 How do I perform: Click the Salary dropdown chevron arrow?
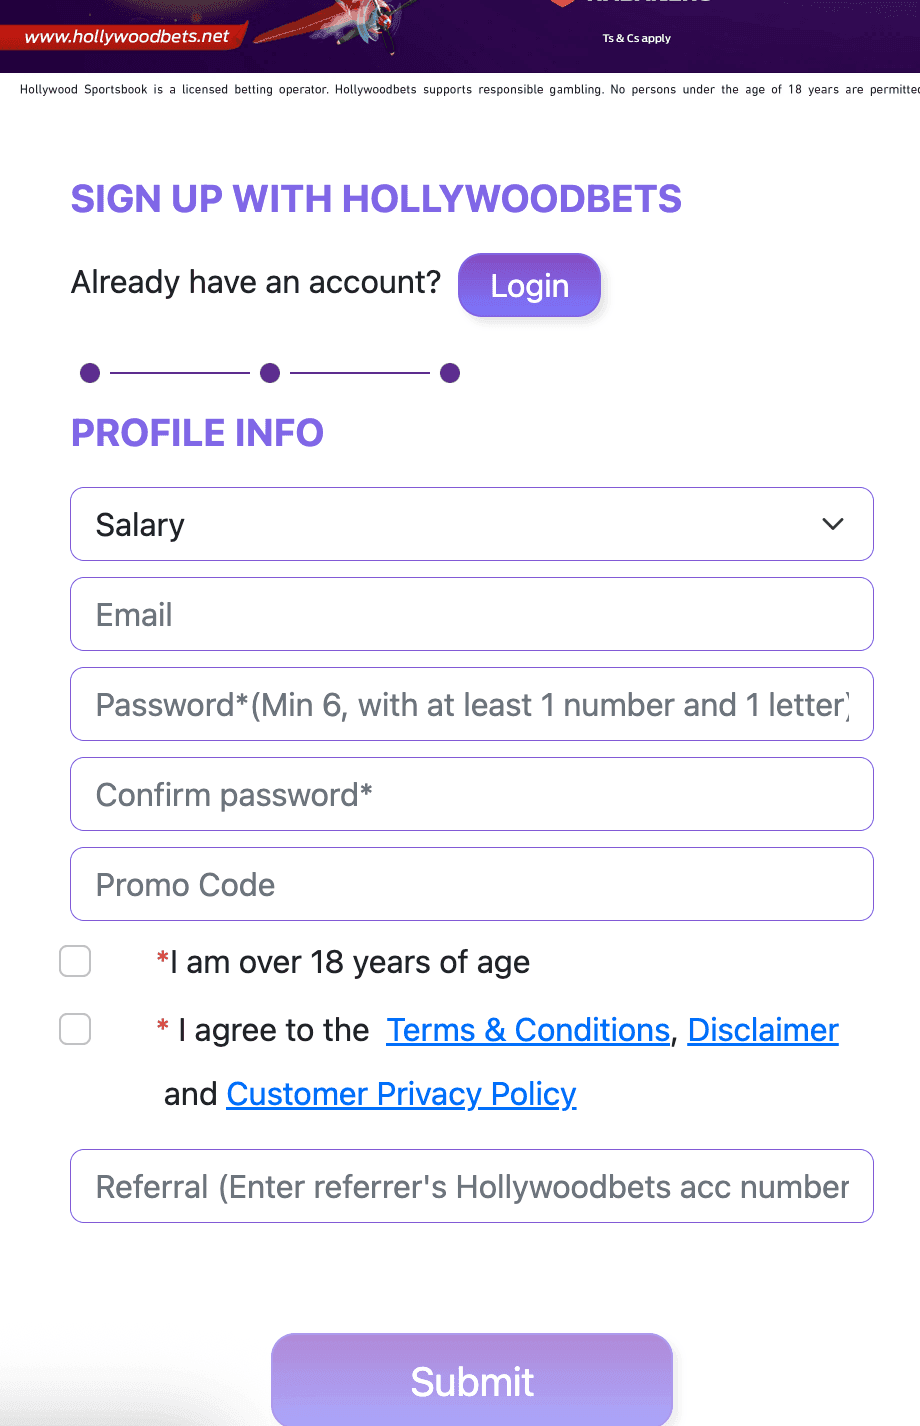pyautogui.click(x=831, y=524)
